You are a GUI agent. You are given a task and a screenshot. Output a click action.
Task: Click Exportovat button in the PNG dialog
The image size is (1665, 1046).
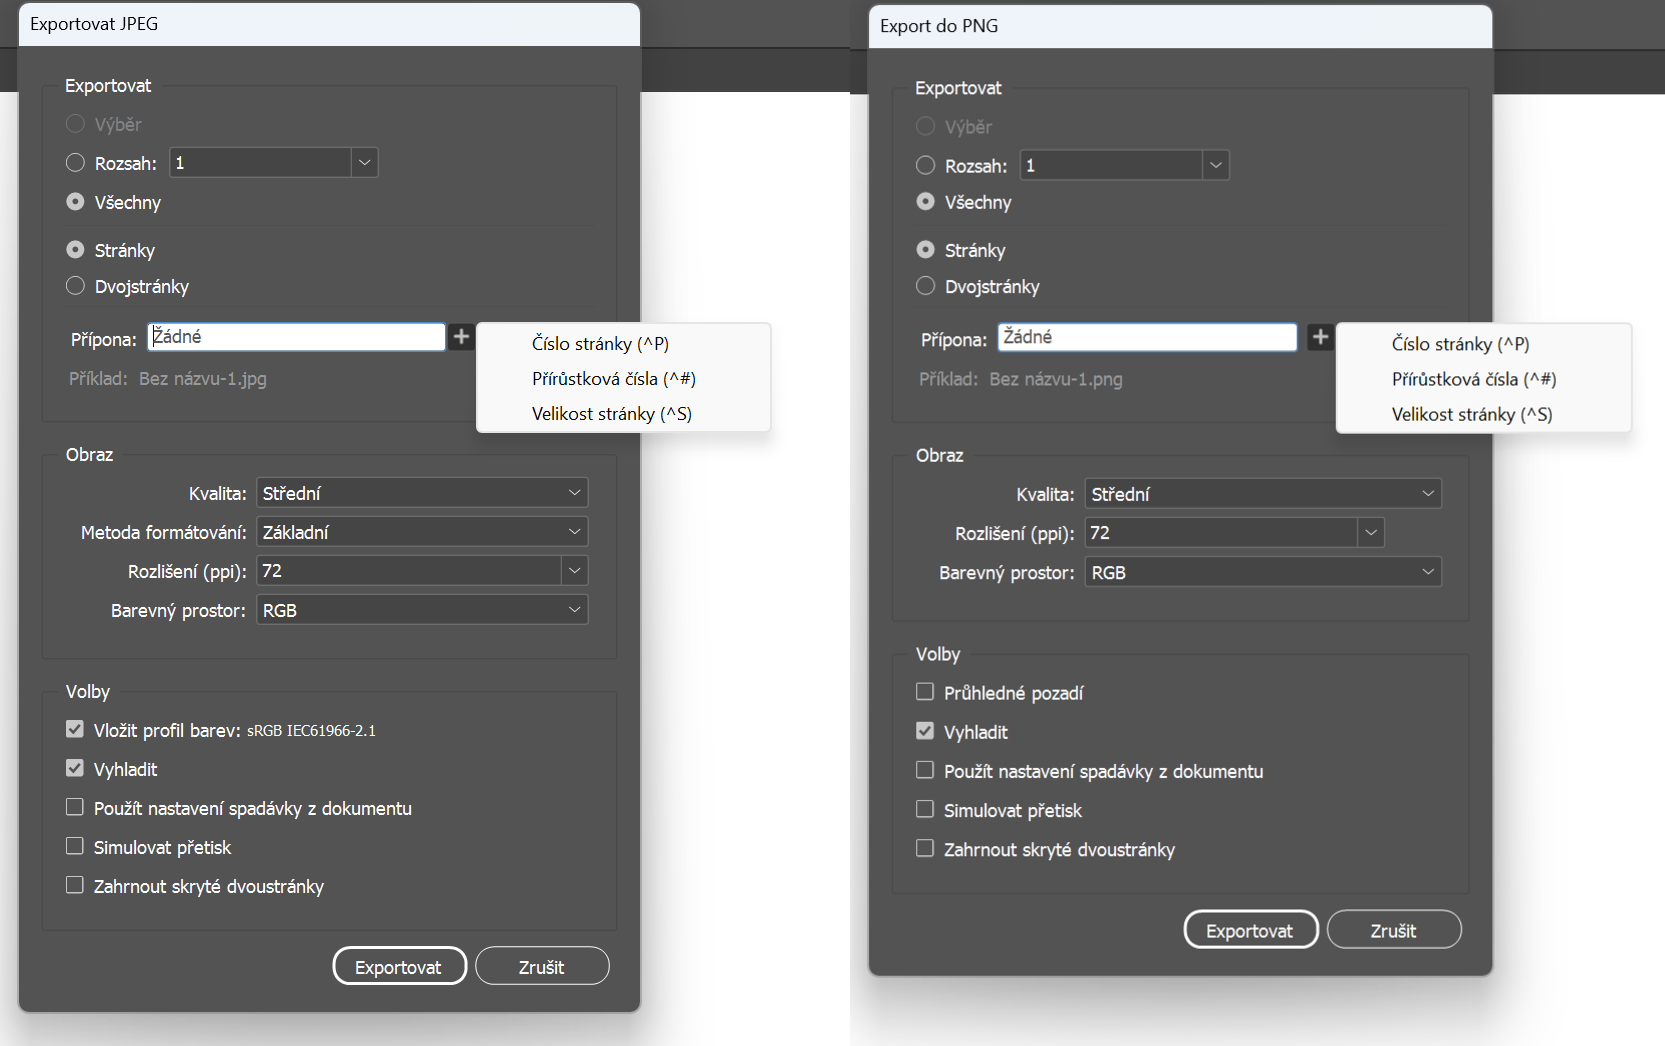[1251, 930]
